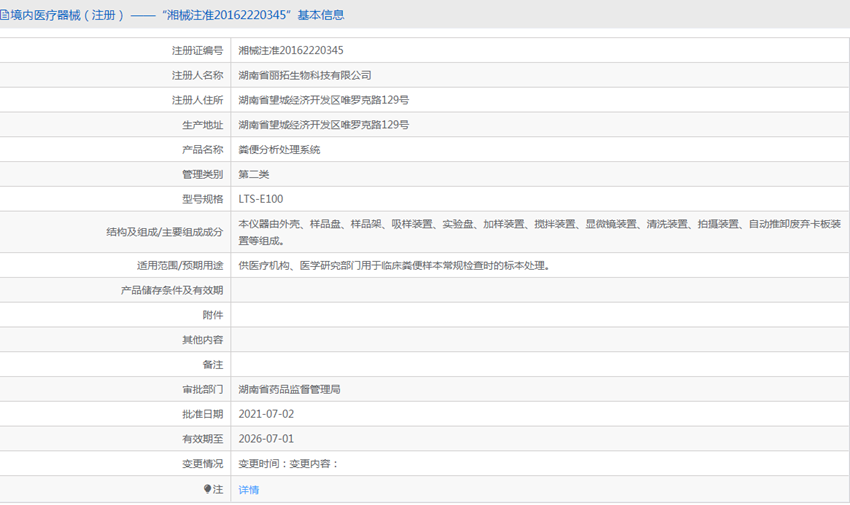Viewport: 850px width, 505px height.
Task: Click the 产品储存条件及有效期 row label
Action: tap(172, 291)
